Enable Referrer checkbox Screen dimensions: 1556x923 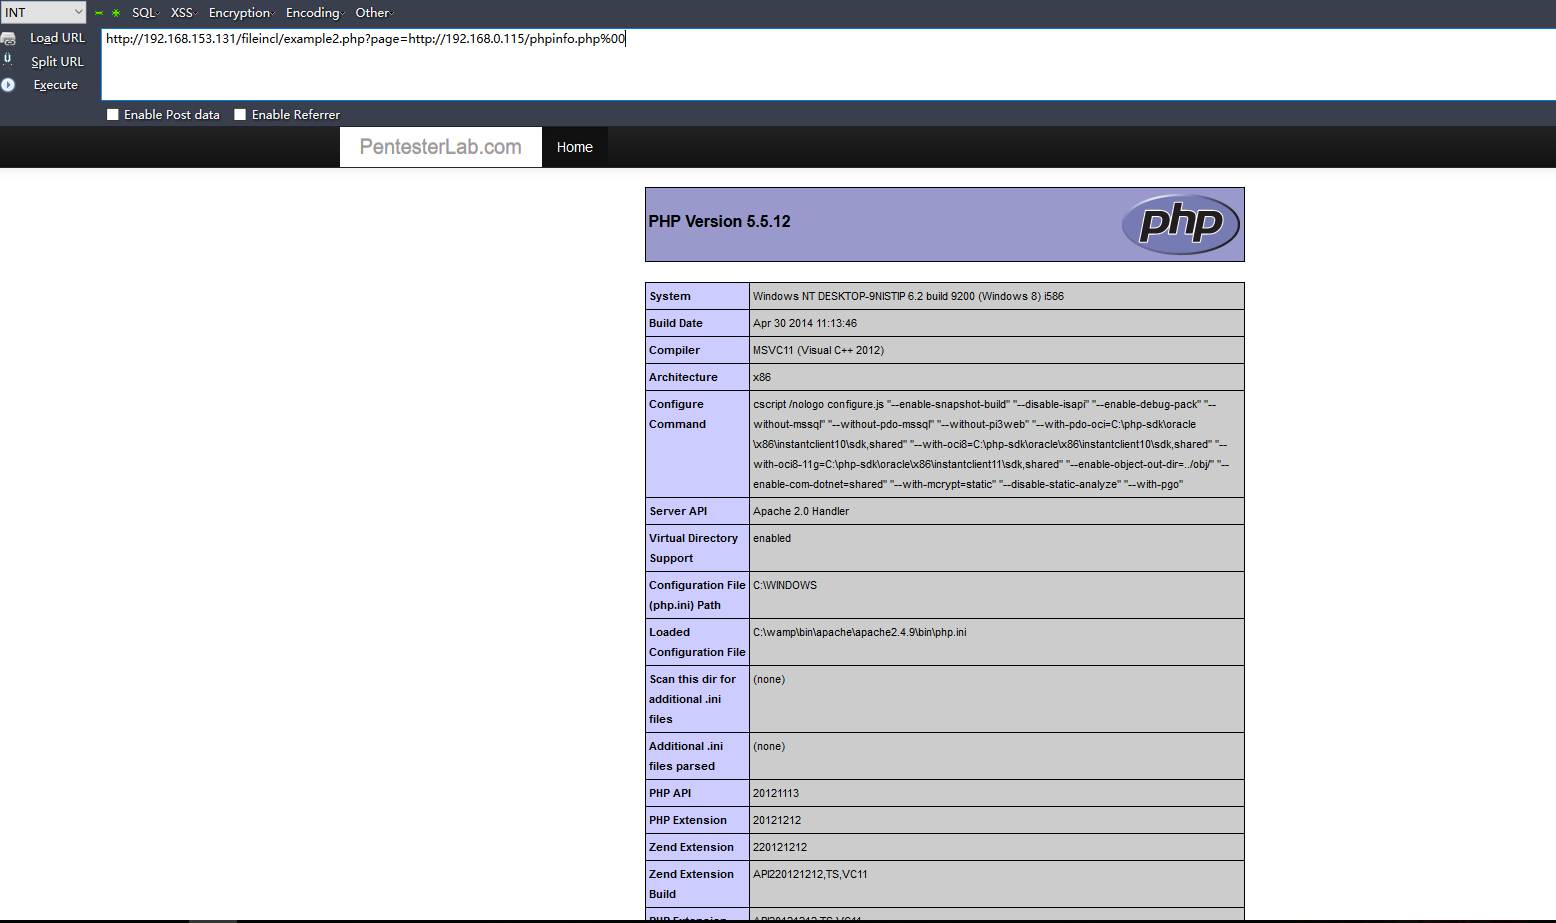pos(240,115)
